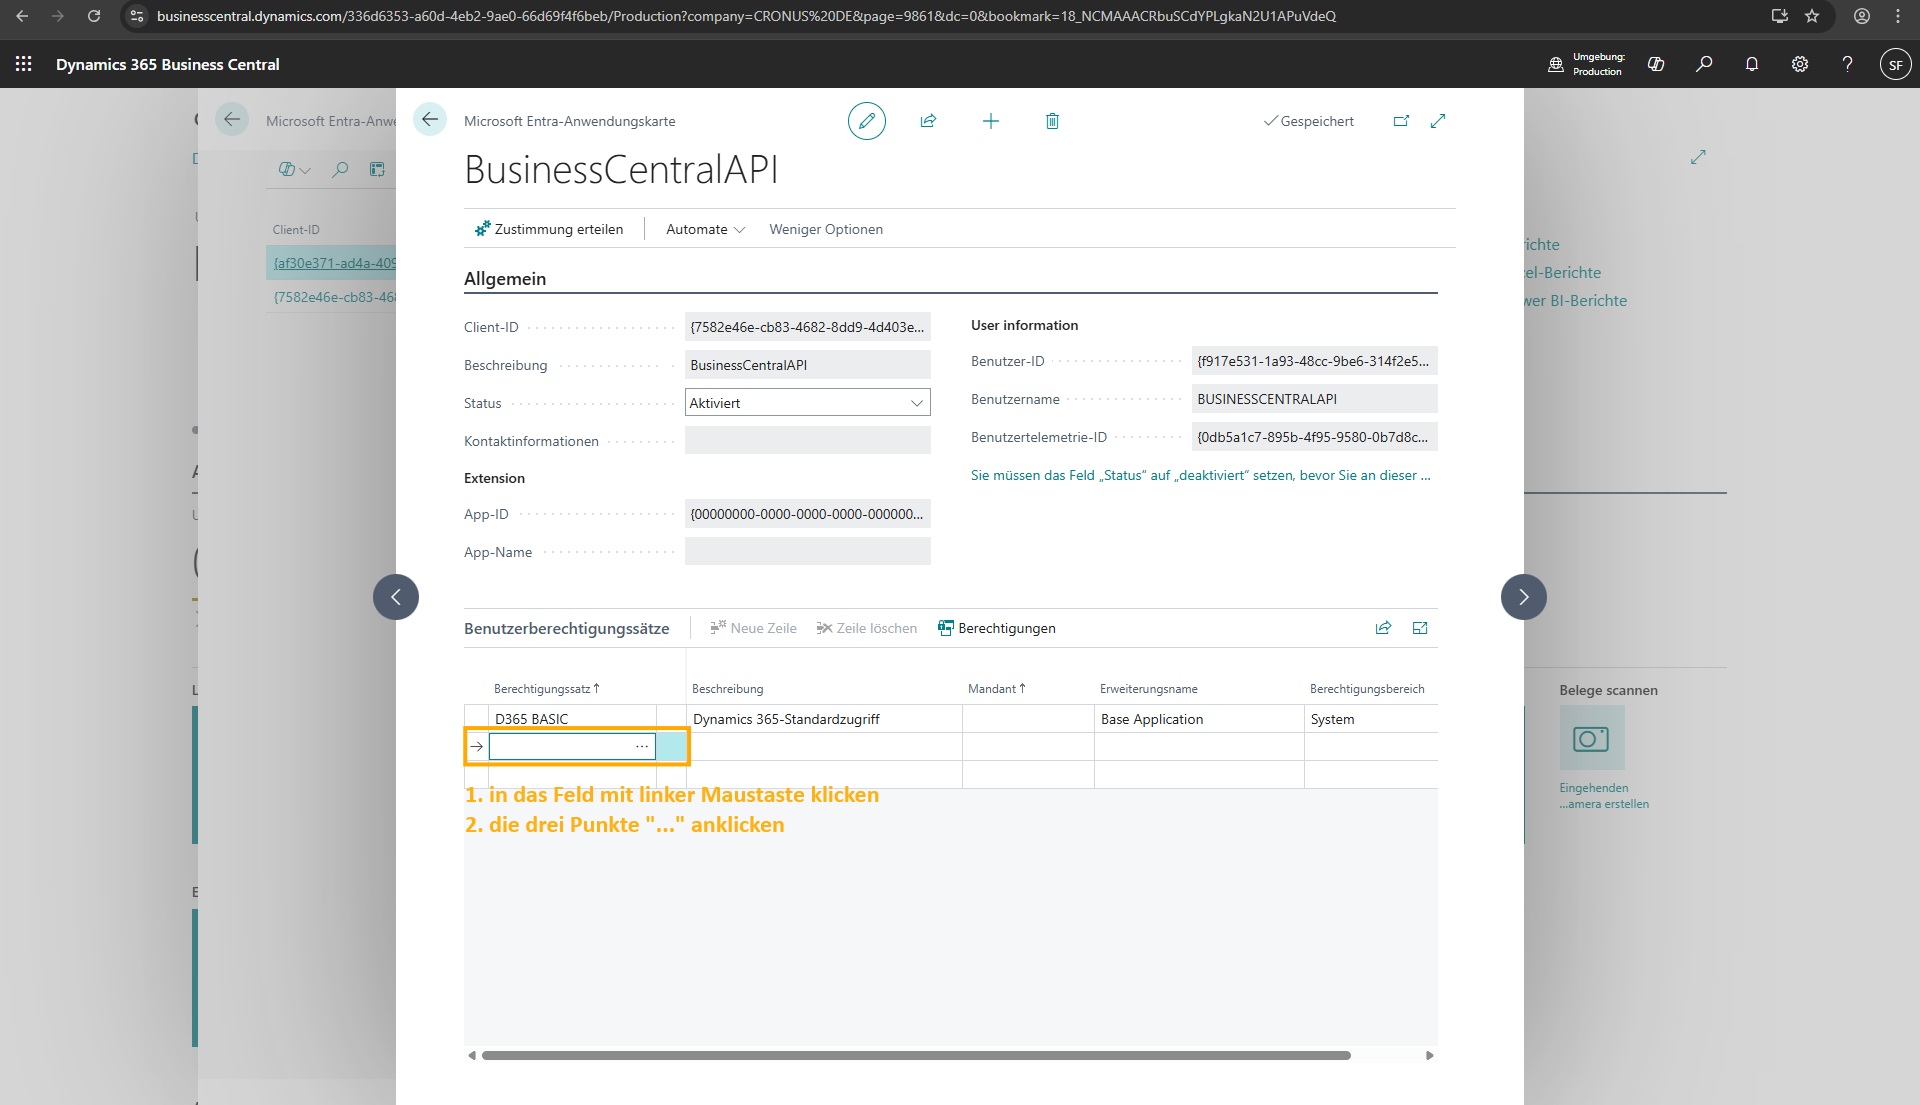Click the Dynamics 365-Standardzugriff description cell
Image resolution: width=1920 pixels, height=1105 pixels.
(824, 719)
